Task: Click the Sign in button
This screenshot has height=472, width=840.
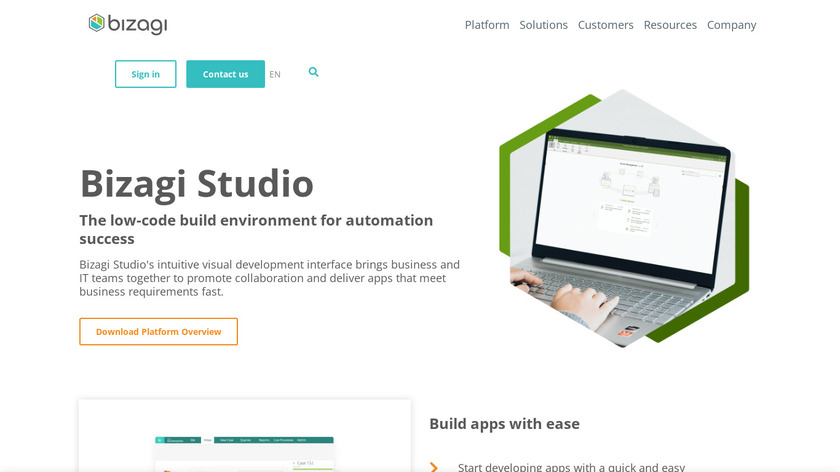Action: click(x=145, y=74)
